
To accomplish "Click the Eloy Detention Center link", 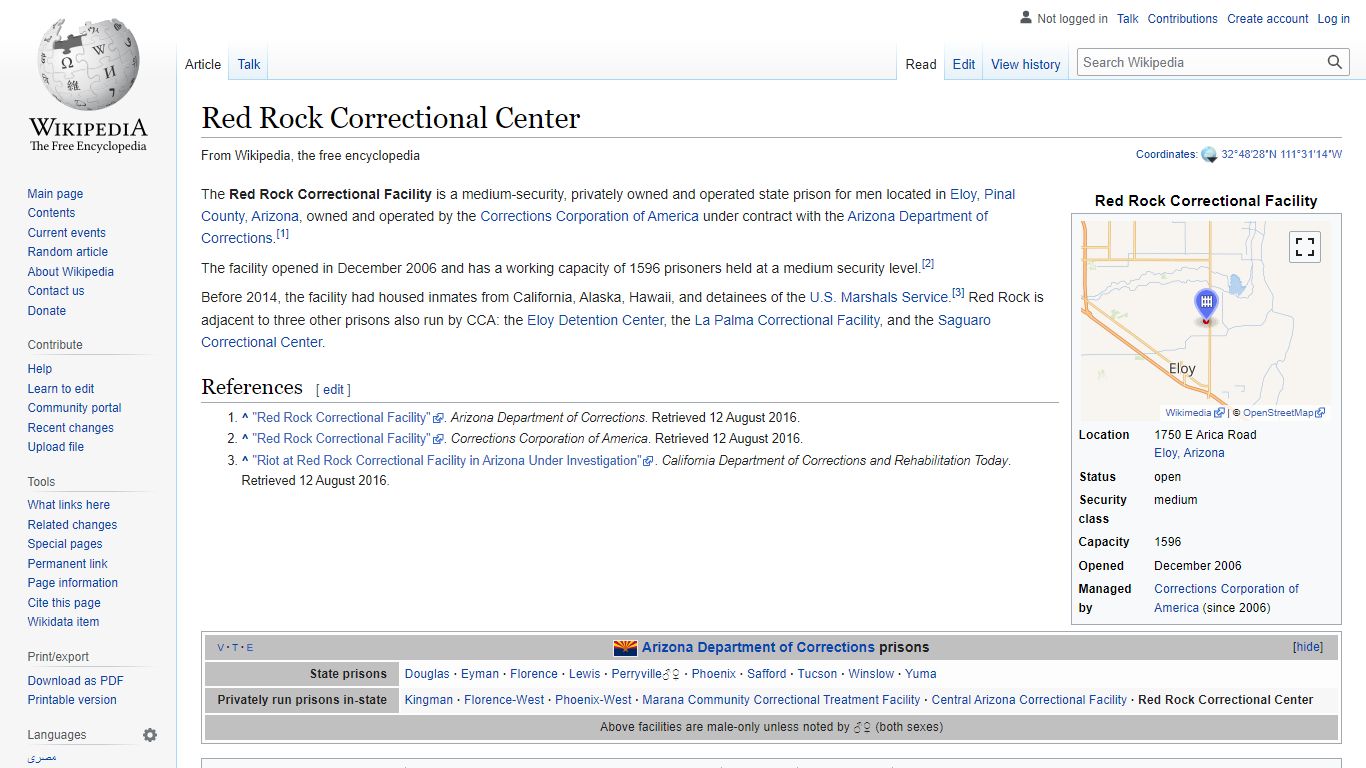I will (595, 320).
